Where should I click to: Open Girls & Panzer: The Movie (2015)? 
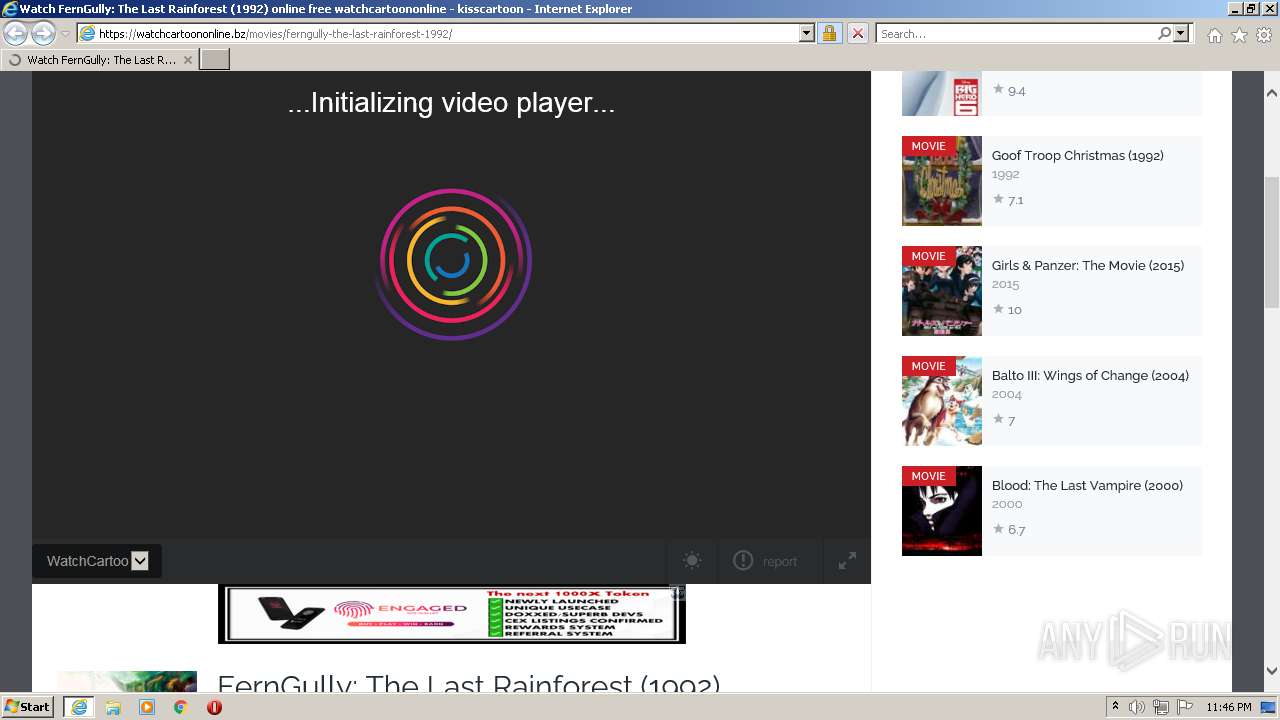coord(1087,265)
